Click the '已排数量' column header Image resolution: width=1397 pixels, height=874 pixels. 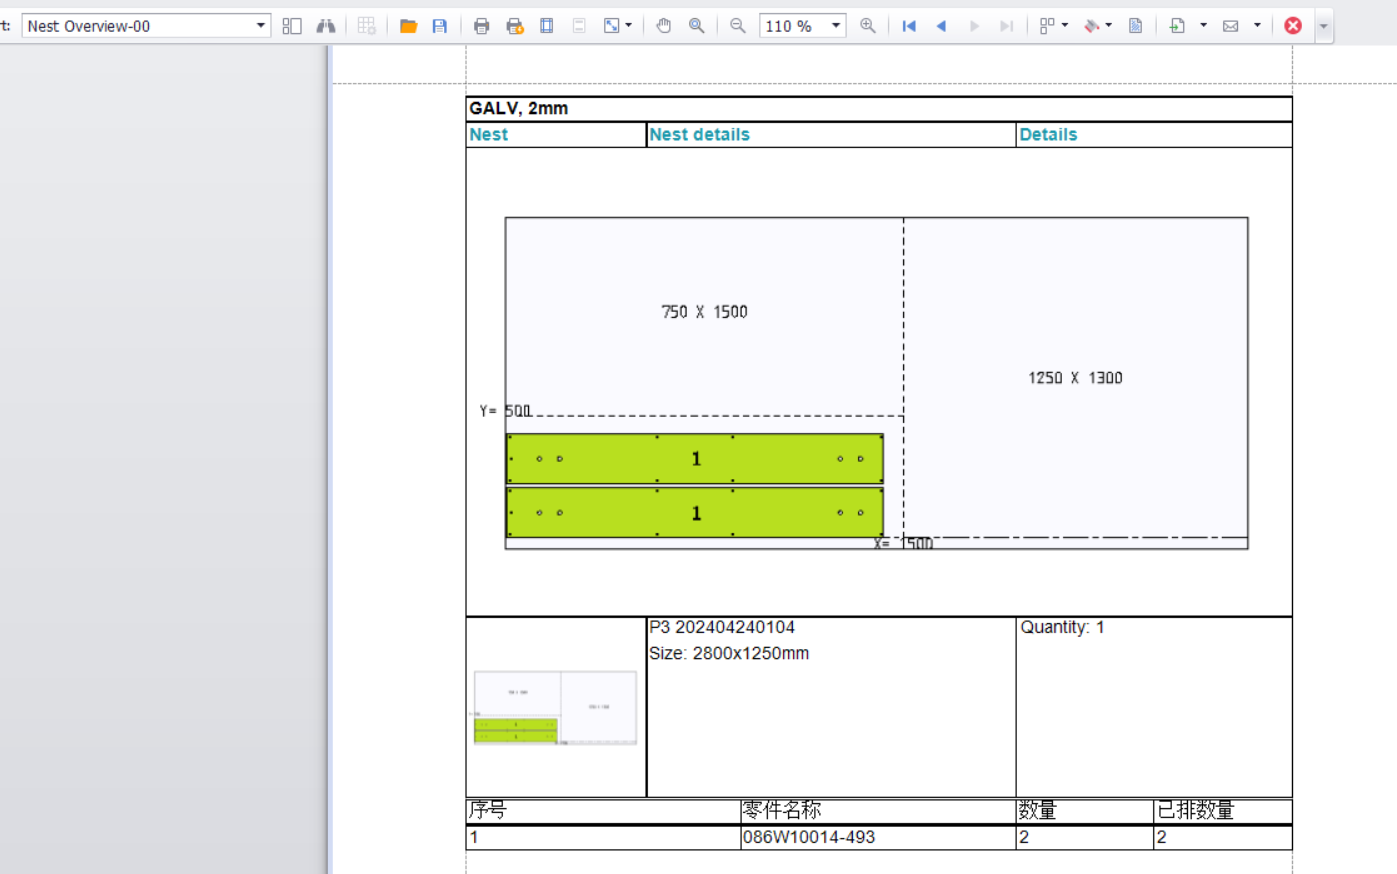click(1195, 810)
